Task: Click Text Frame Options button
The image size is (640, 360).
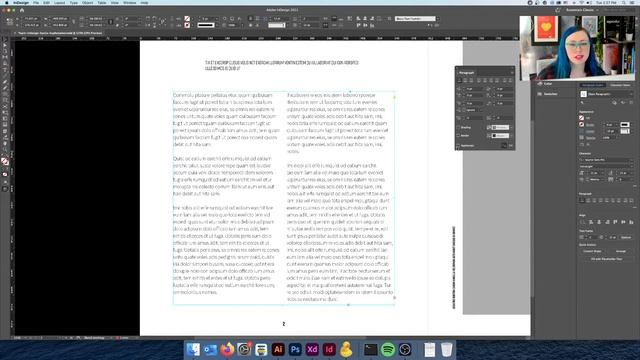Action: pyautogui.click(x=626, y=237)
